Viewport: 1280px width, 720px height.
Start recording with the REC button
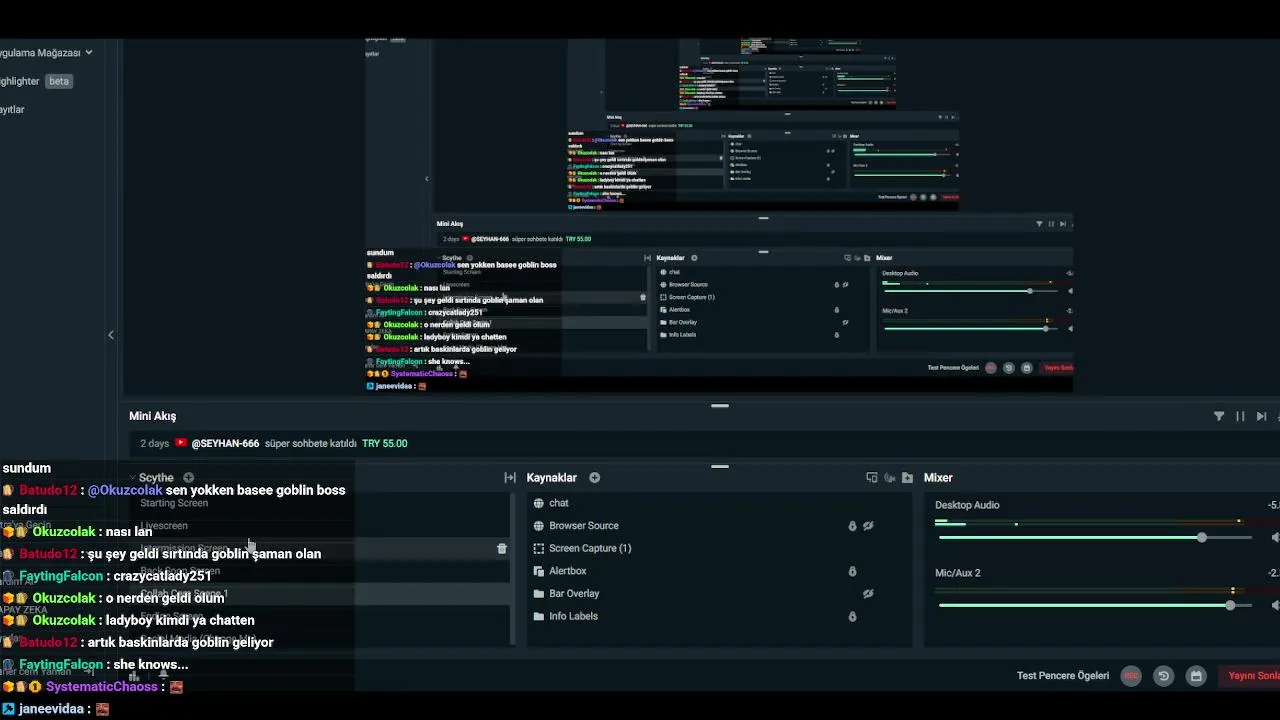[1131, 676]
